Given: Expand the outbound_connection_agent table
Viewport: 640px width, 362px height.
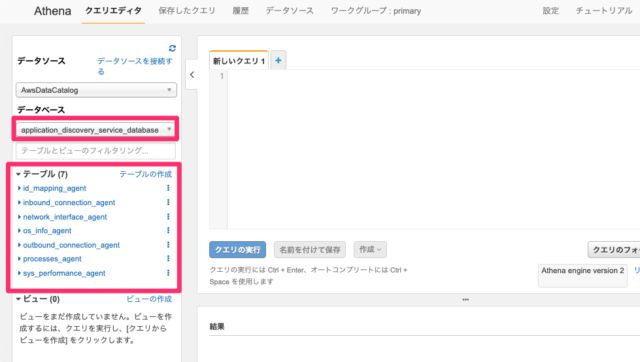Looking at the screenshot, I should pos(19,245).
